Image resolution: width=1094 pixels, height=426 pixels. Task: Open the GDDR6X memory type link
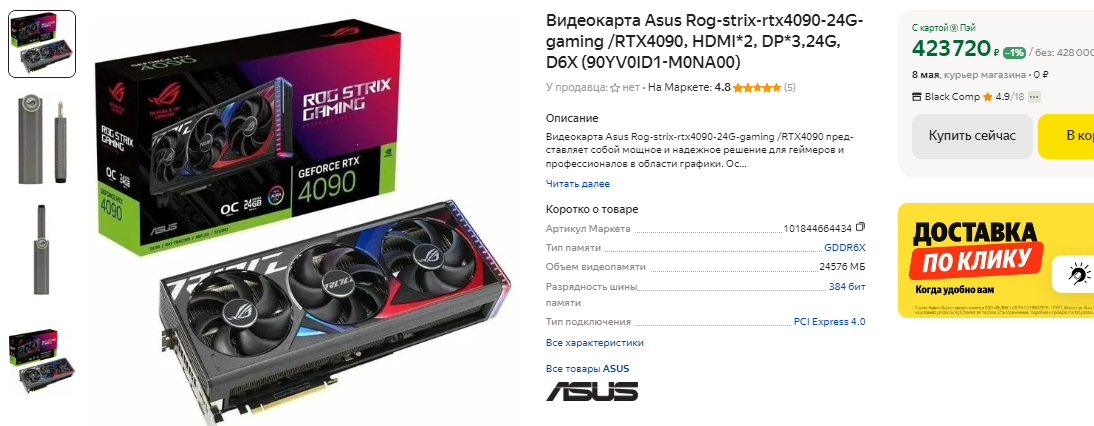(845, 248)
